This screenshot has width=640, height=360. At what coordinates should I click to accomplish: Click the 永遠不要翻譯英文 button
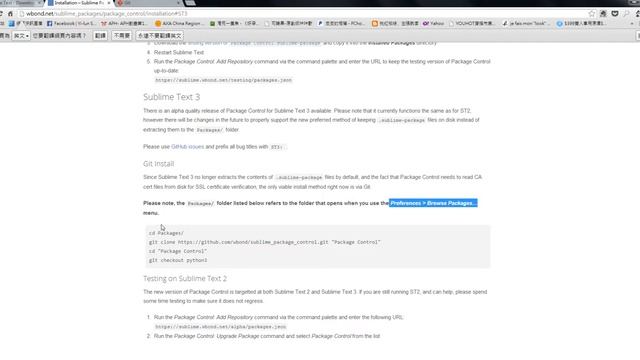click(x=160, y=36)
